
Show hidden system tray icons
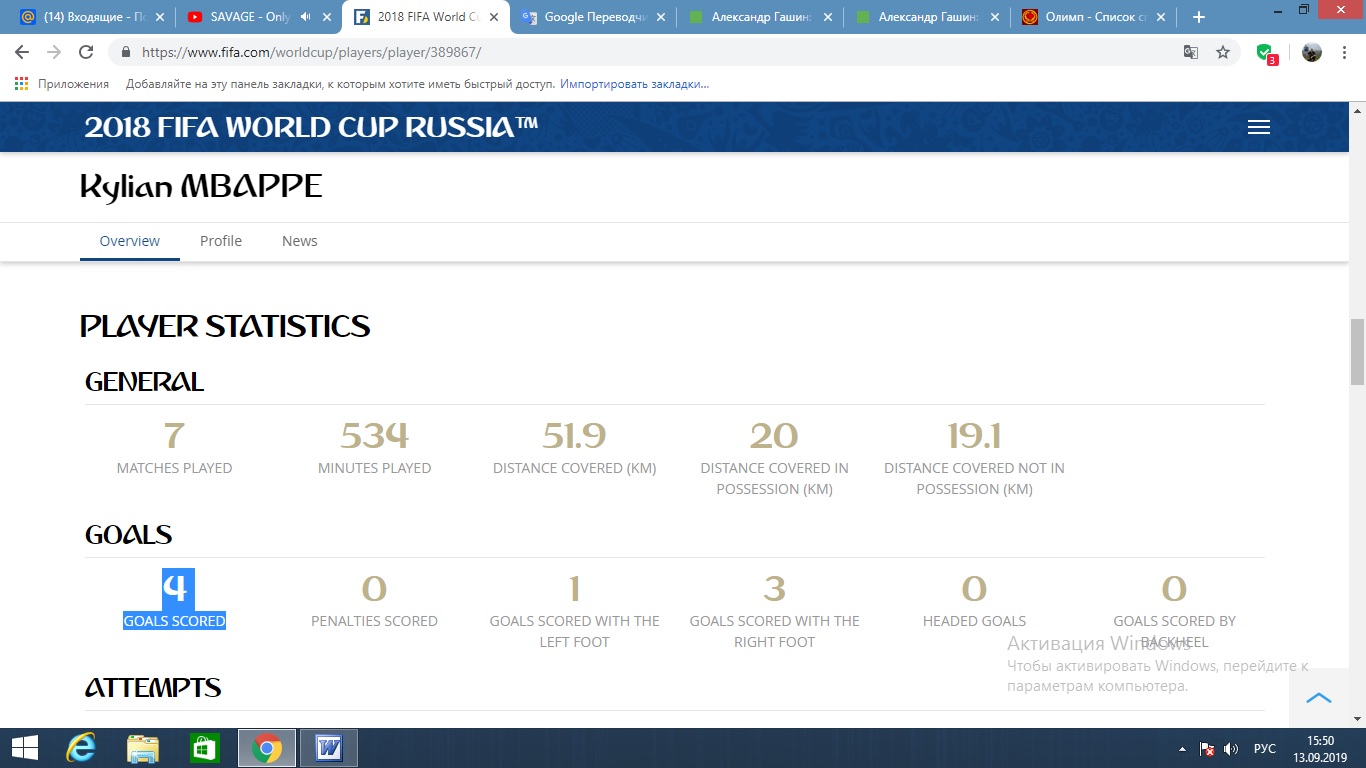coord(1183,749)
